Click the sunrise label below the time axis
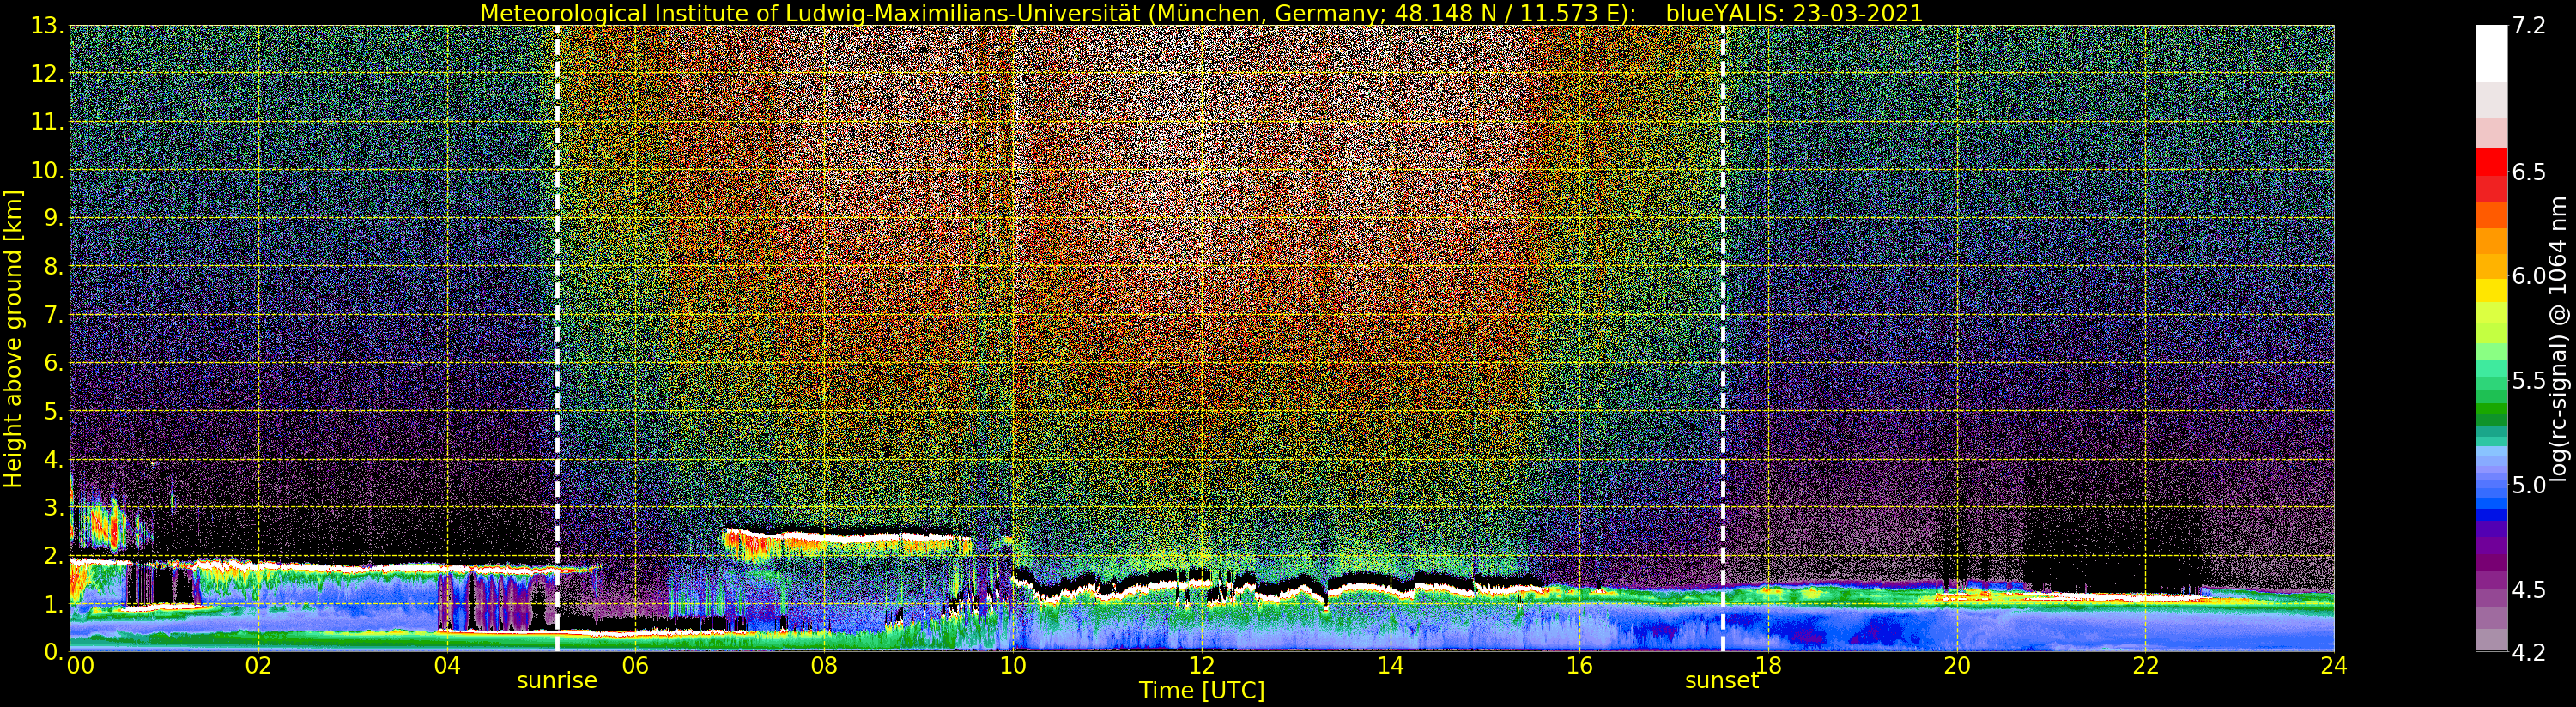Screen dimensions: 2576x707 click(556, 681)
